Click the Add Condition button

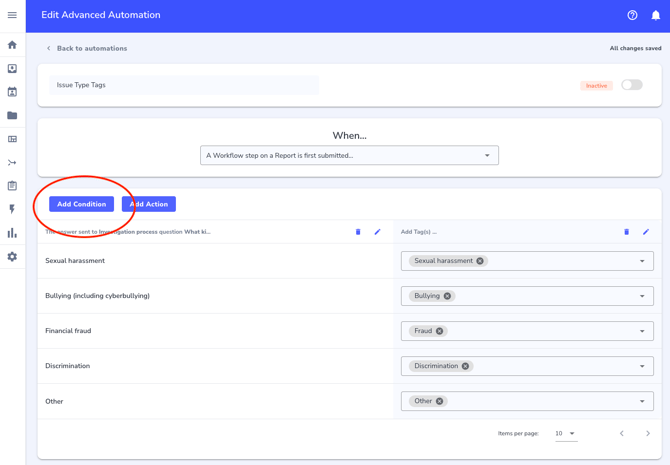pos(81,204)
